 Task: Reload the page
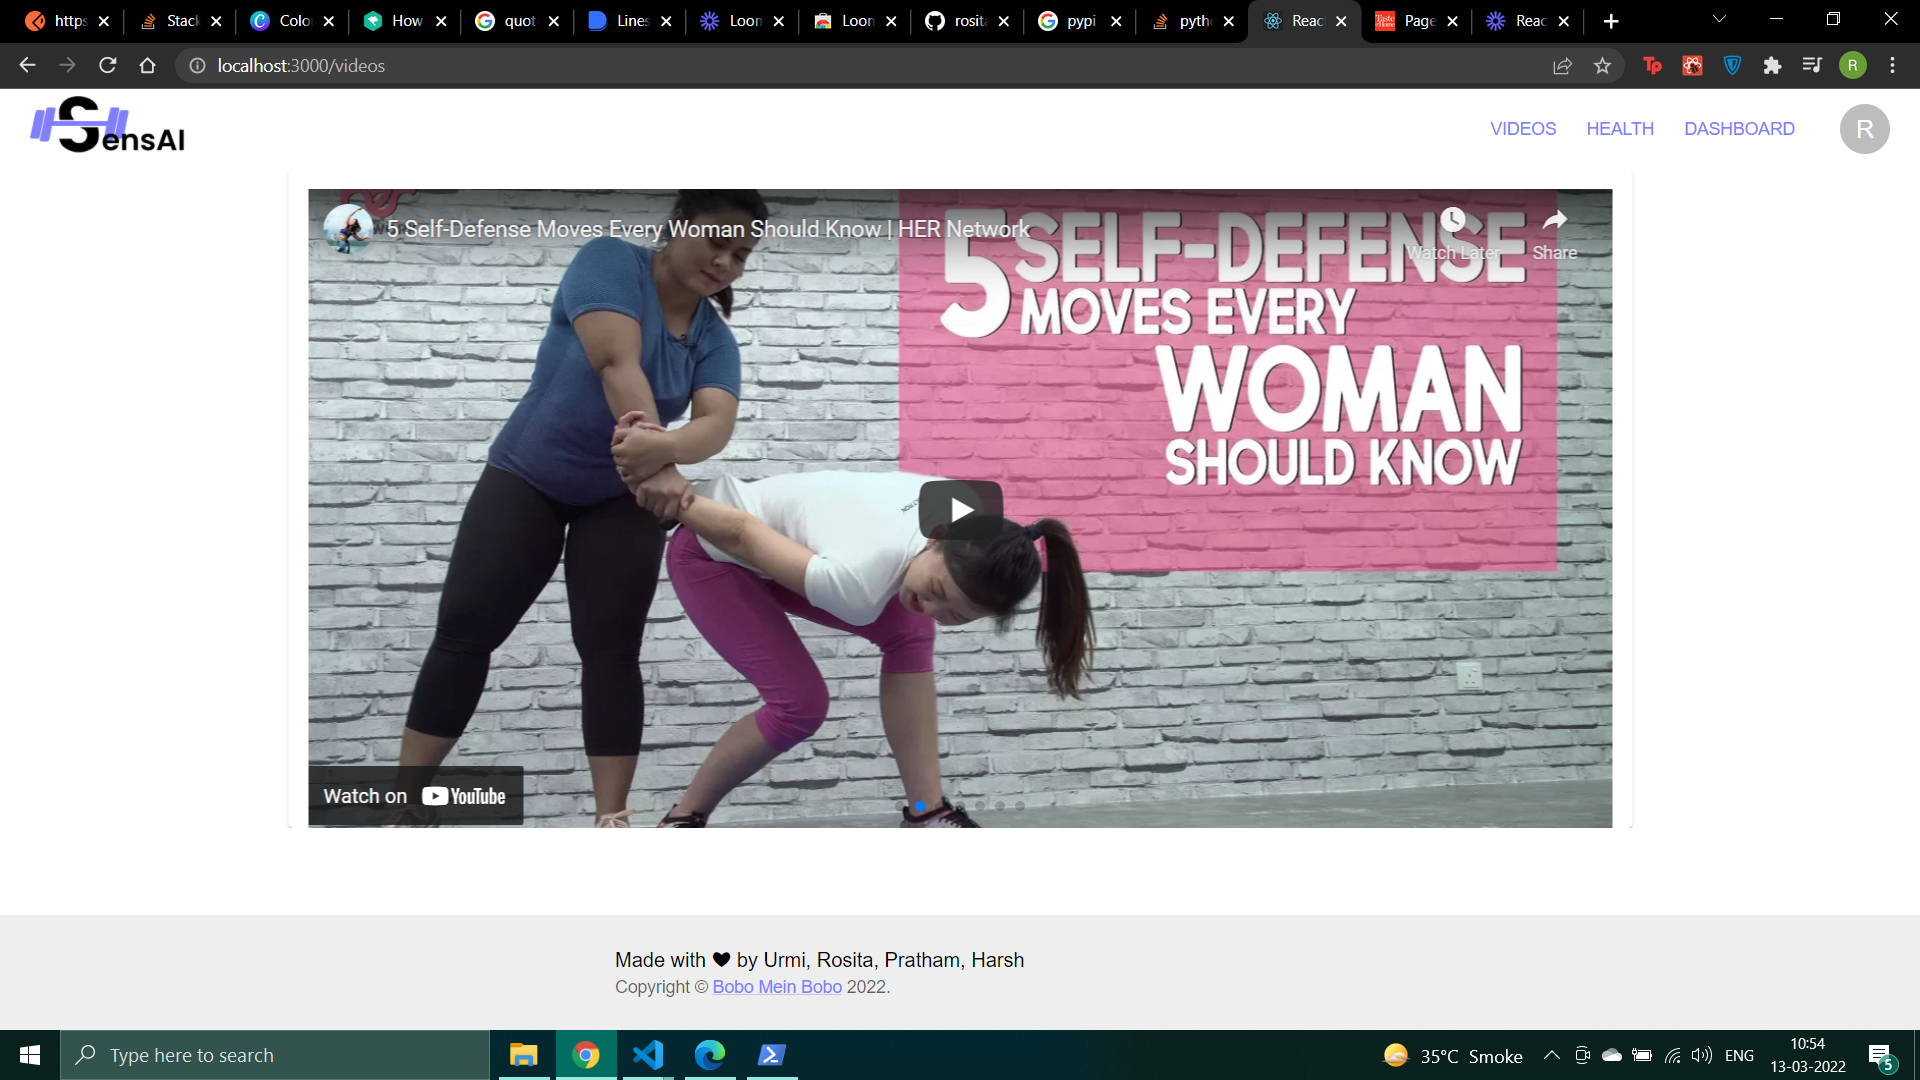pyautogui.click(x=108, y=66)
